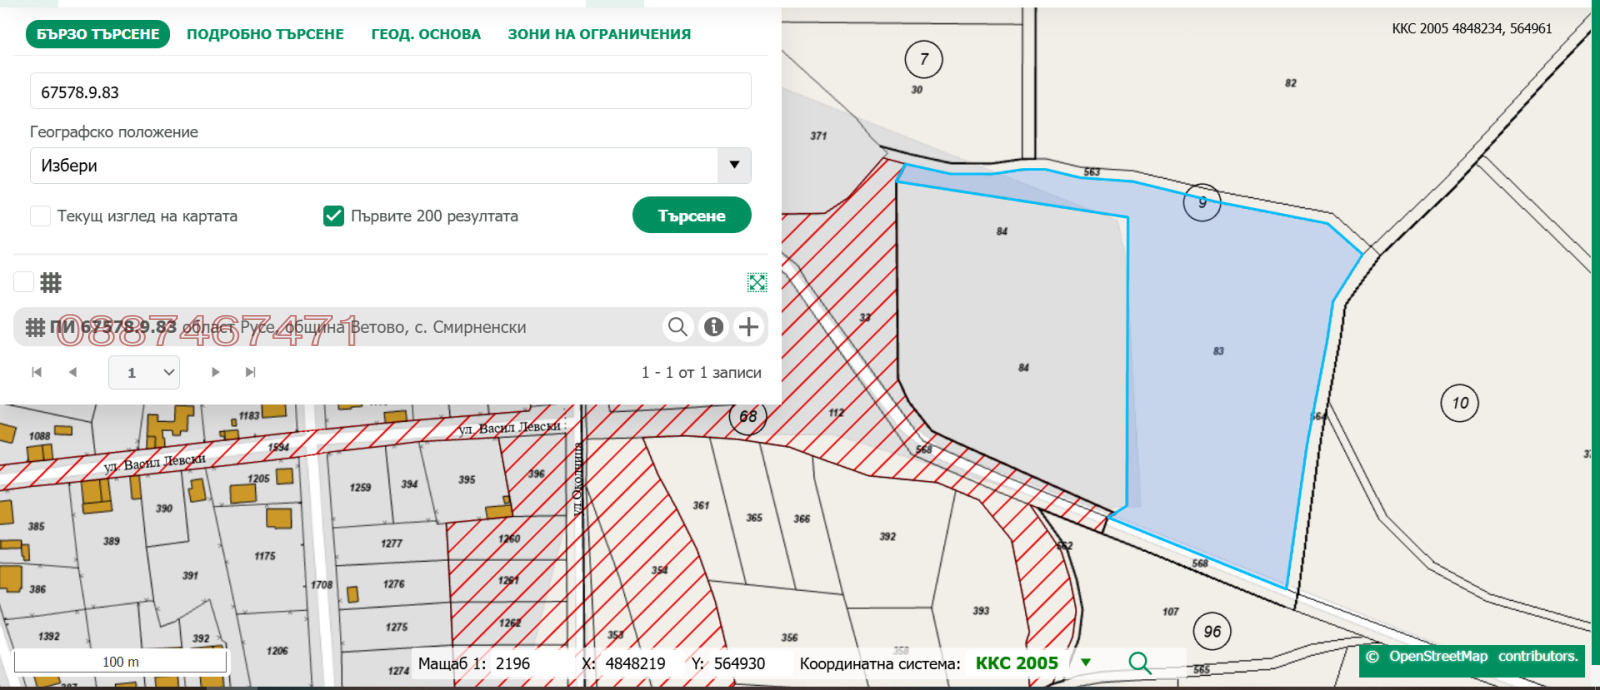Click the plus icon on result row
Viewport: 1600px width, 690px height.
(x=748, y=327)
